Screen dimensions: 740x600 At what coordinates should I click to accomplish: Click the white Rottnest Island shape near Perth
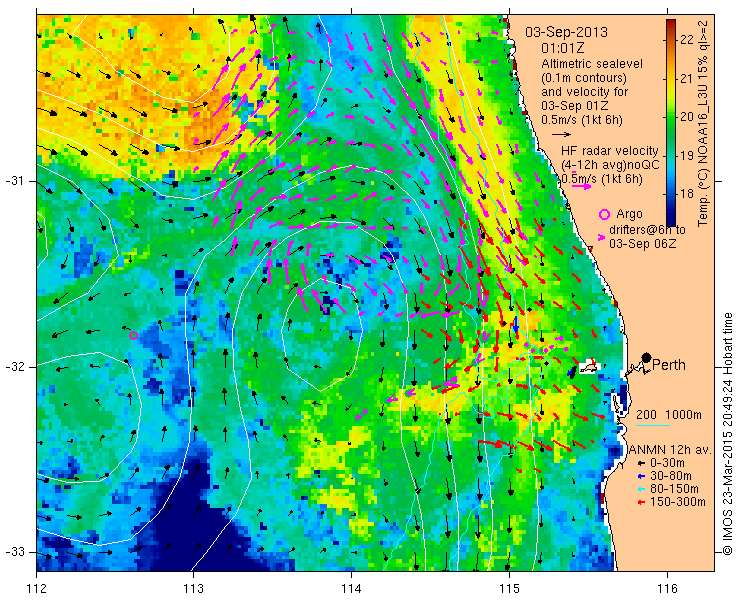(589, 366)
